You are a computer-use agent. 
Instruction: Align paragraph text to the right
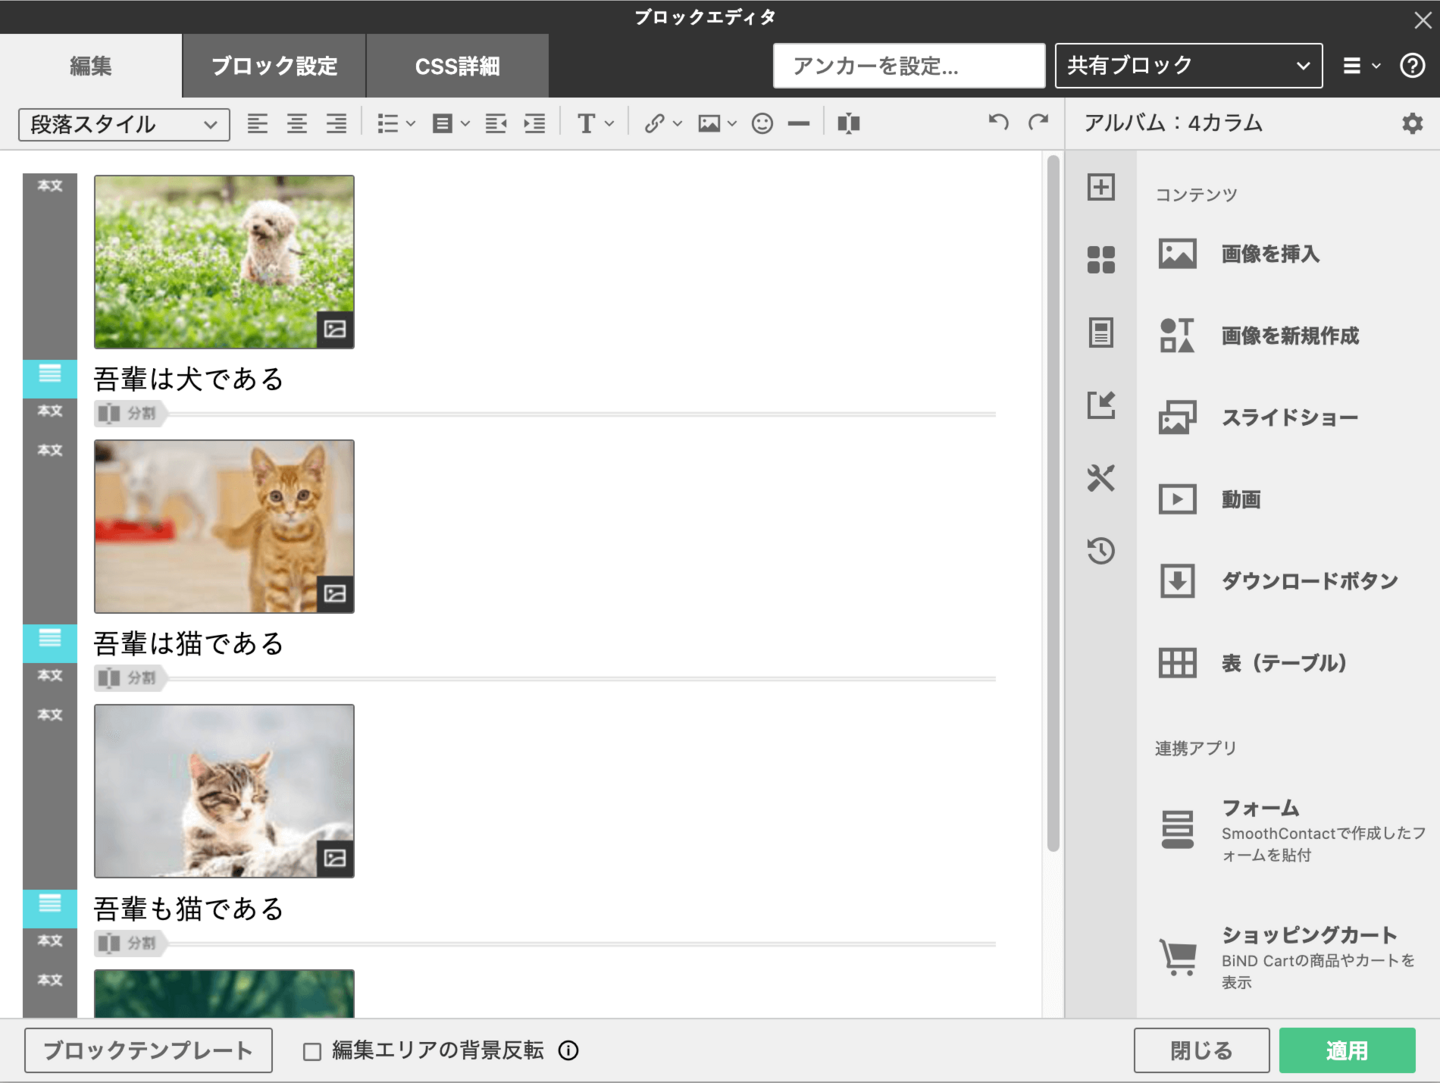337,123
